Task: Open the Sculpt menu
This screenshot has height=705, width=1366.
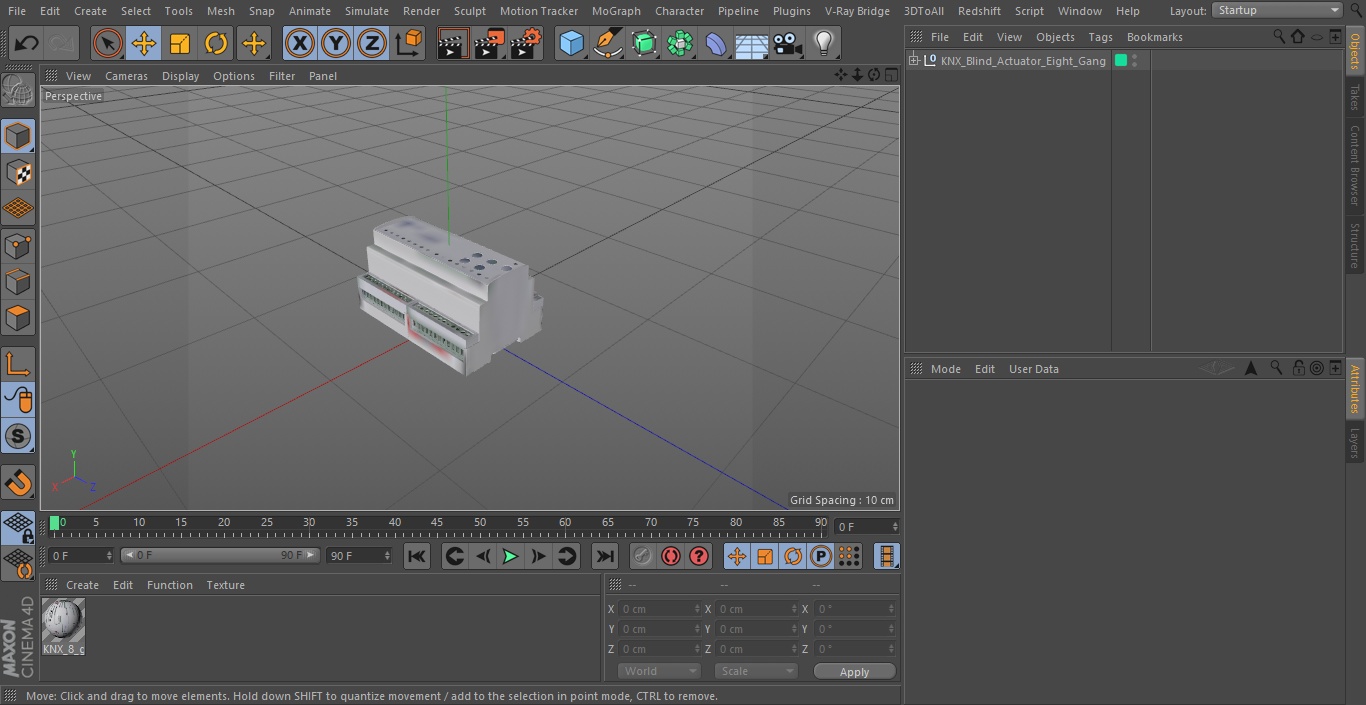Action: (469, 11)
